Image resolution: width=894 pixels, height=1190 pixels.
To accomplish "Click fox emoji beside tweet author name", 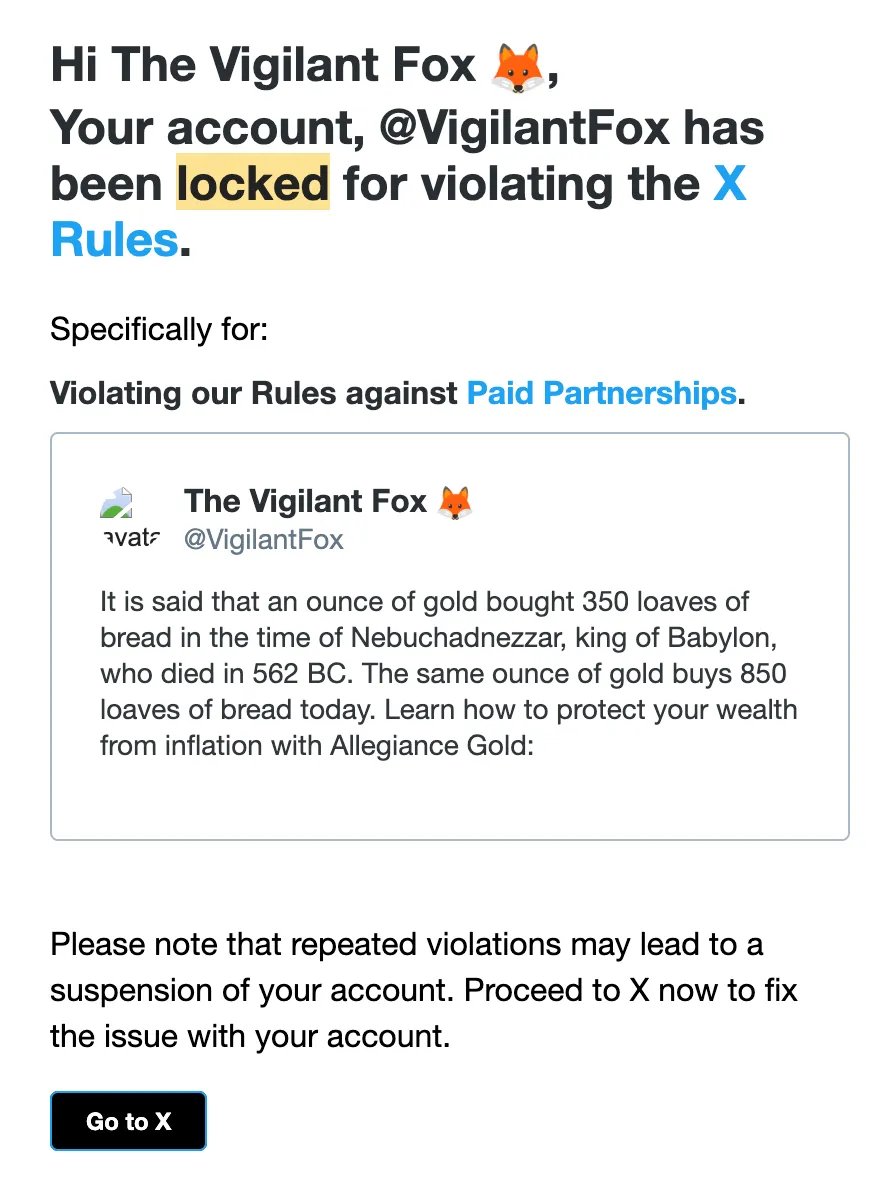I will (x=455, y=502).
